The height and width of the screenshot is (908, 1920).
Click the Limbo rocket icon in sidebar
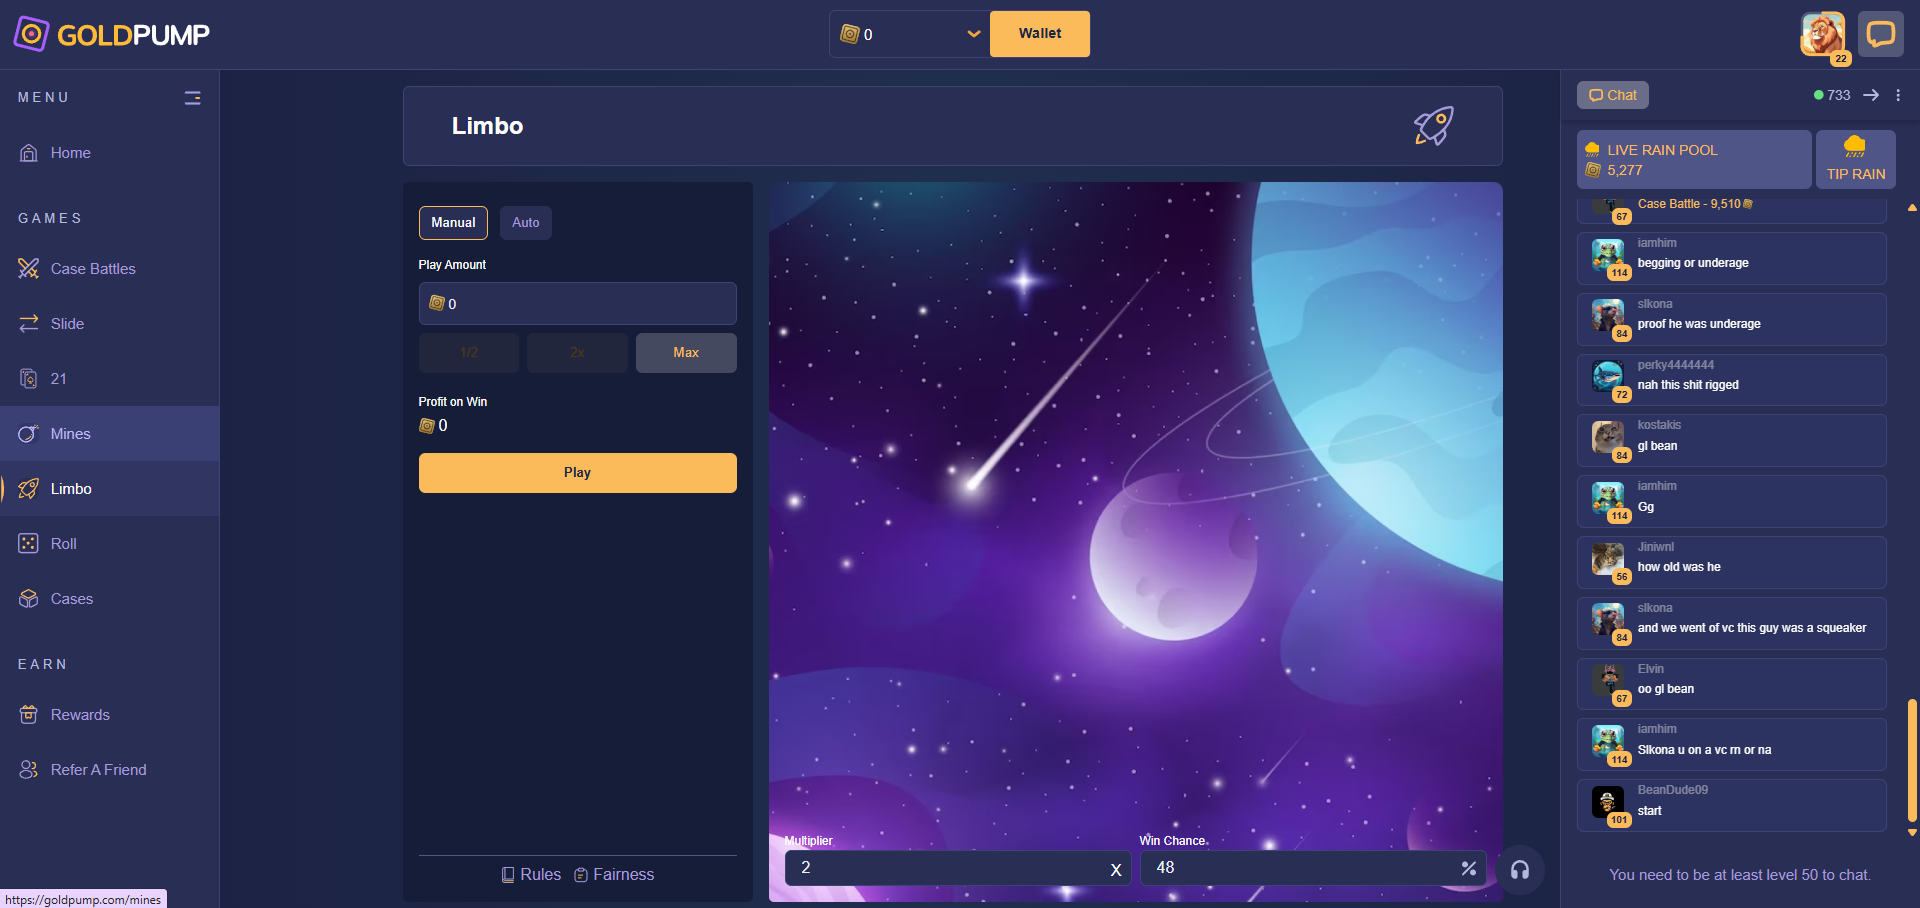tap(29, 489)
